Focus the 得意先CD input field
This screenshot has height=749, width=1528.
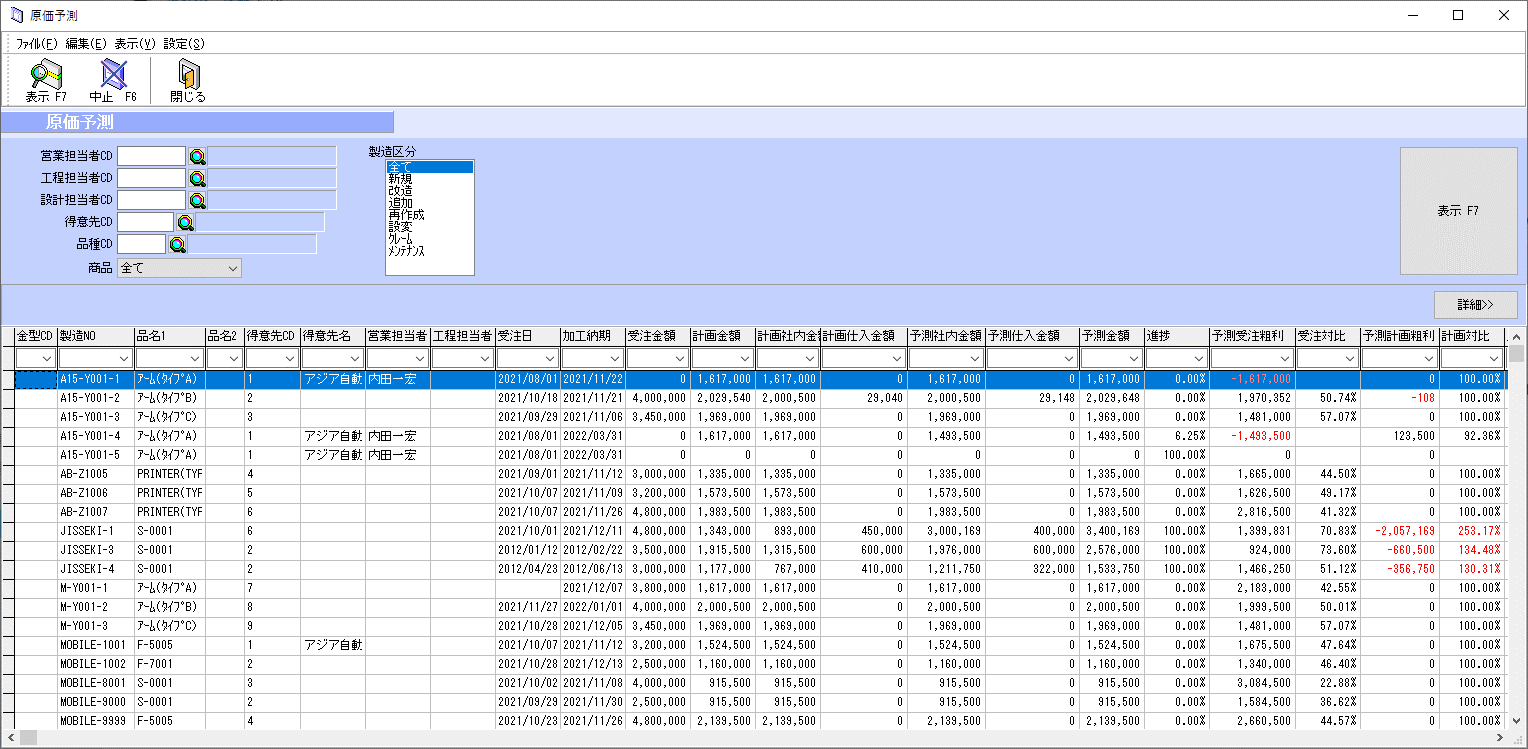[145, 222]
